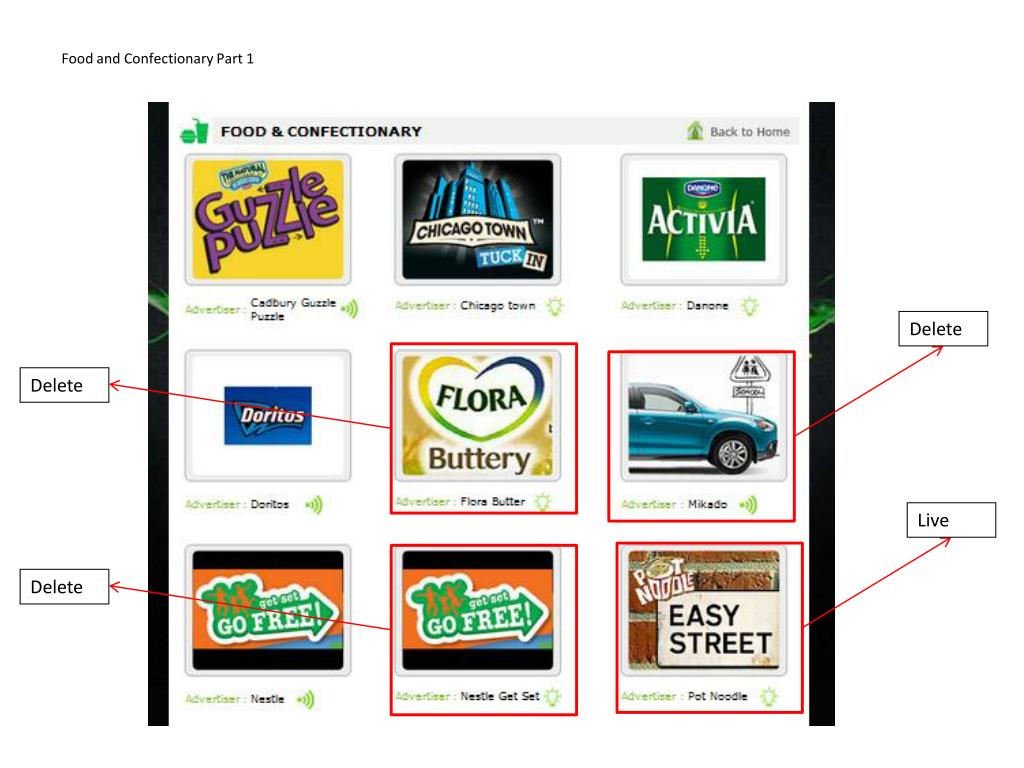Open the Doritos thumbnail
This screenshot has width=1024, height=768.
pyautogui.click(x=268, y=416)
